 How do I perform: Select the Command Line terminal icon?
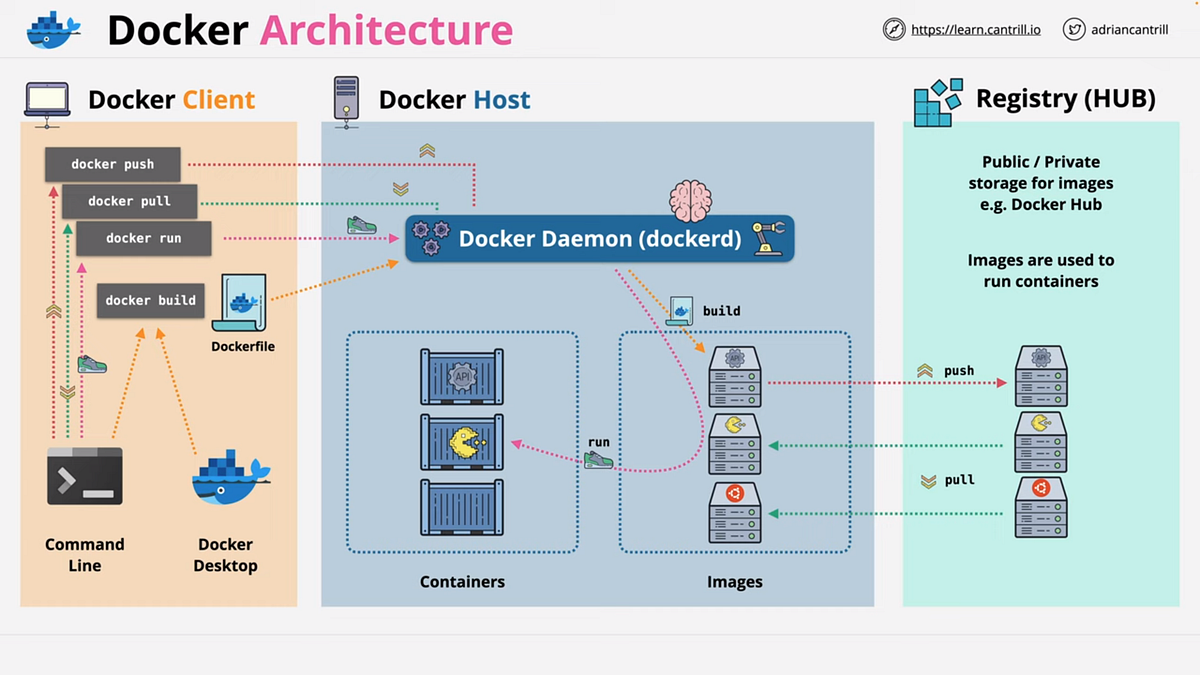[x=84, y=476]
